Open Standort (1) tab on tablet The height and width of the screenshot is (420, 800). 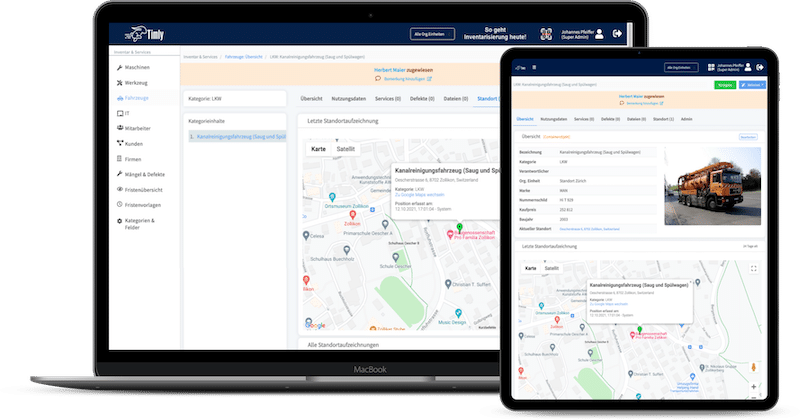[663, 119]
